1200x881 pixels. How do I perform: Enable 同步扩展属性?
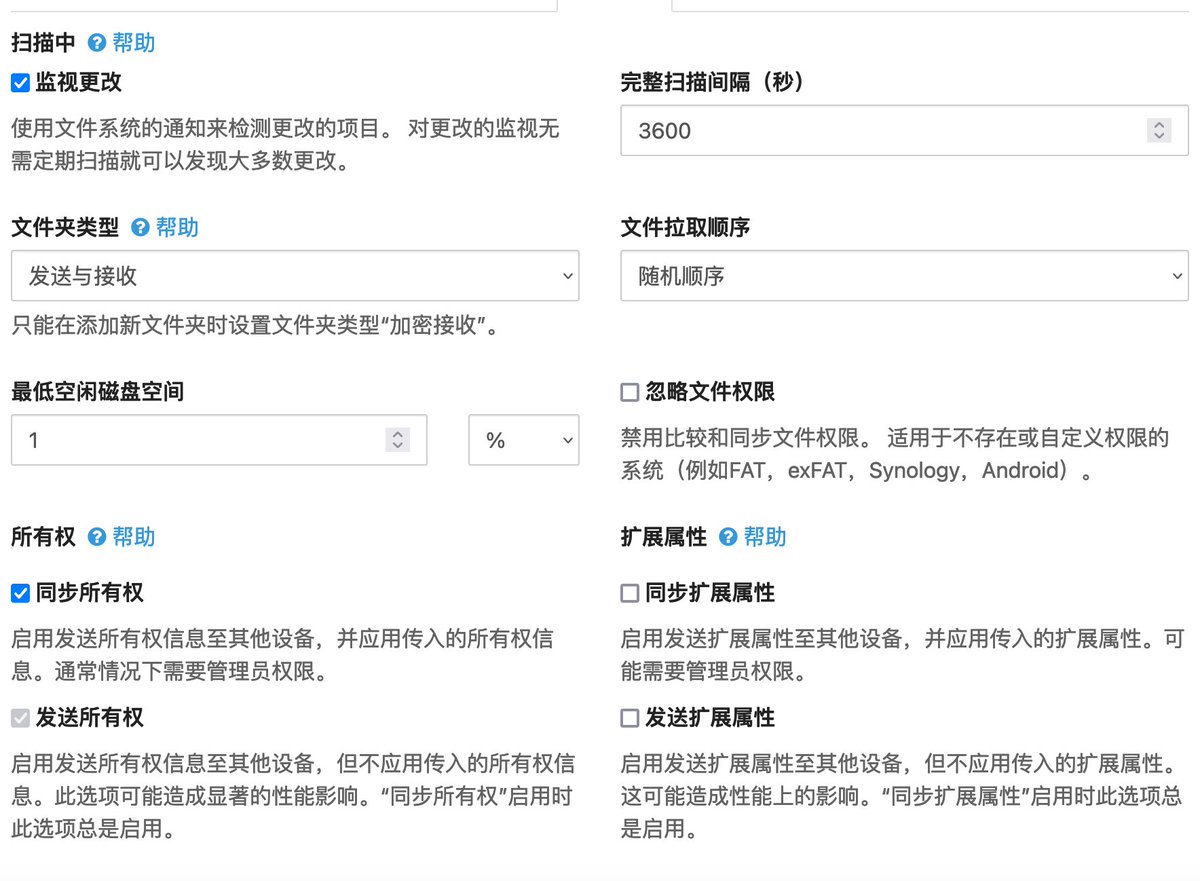click(x=630, y=592)
